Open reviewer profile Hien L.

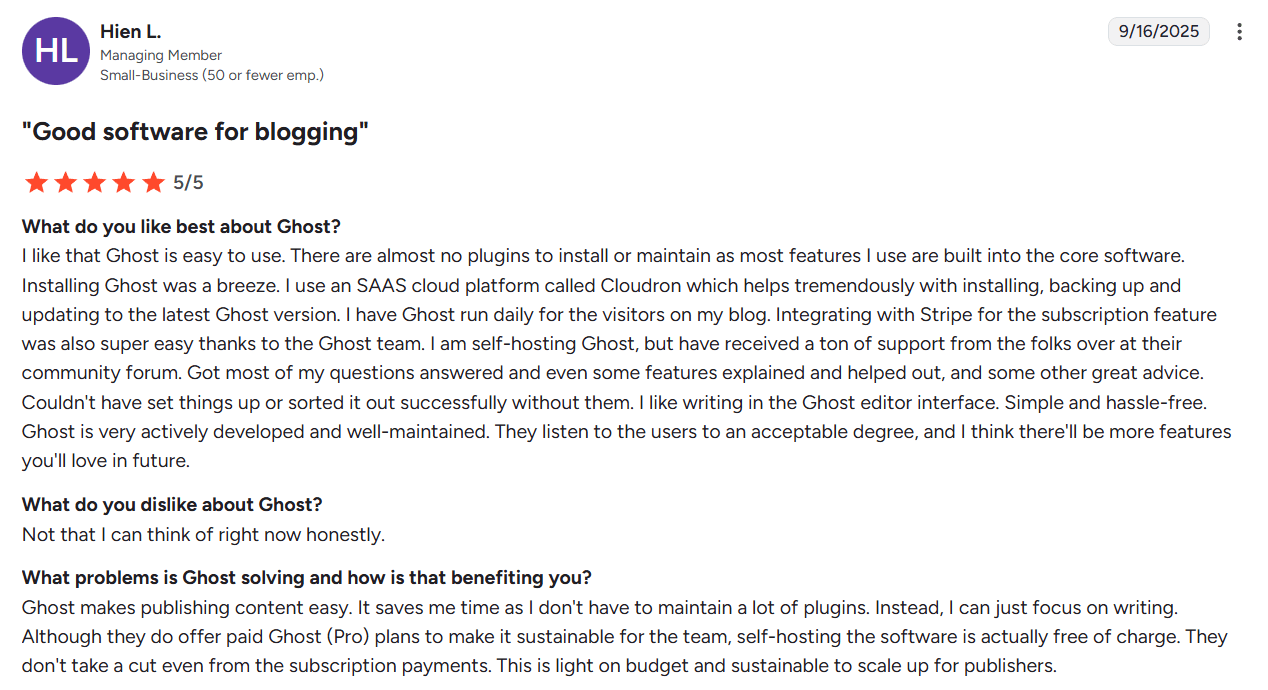(x=130, y=32)
